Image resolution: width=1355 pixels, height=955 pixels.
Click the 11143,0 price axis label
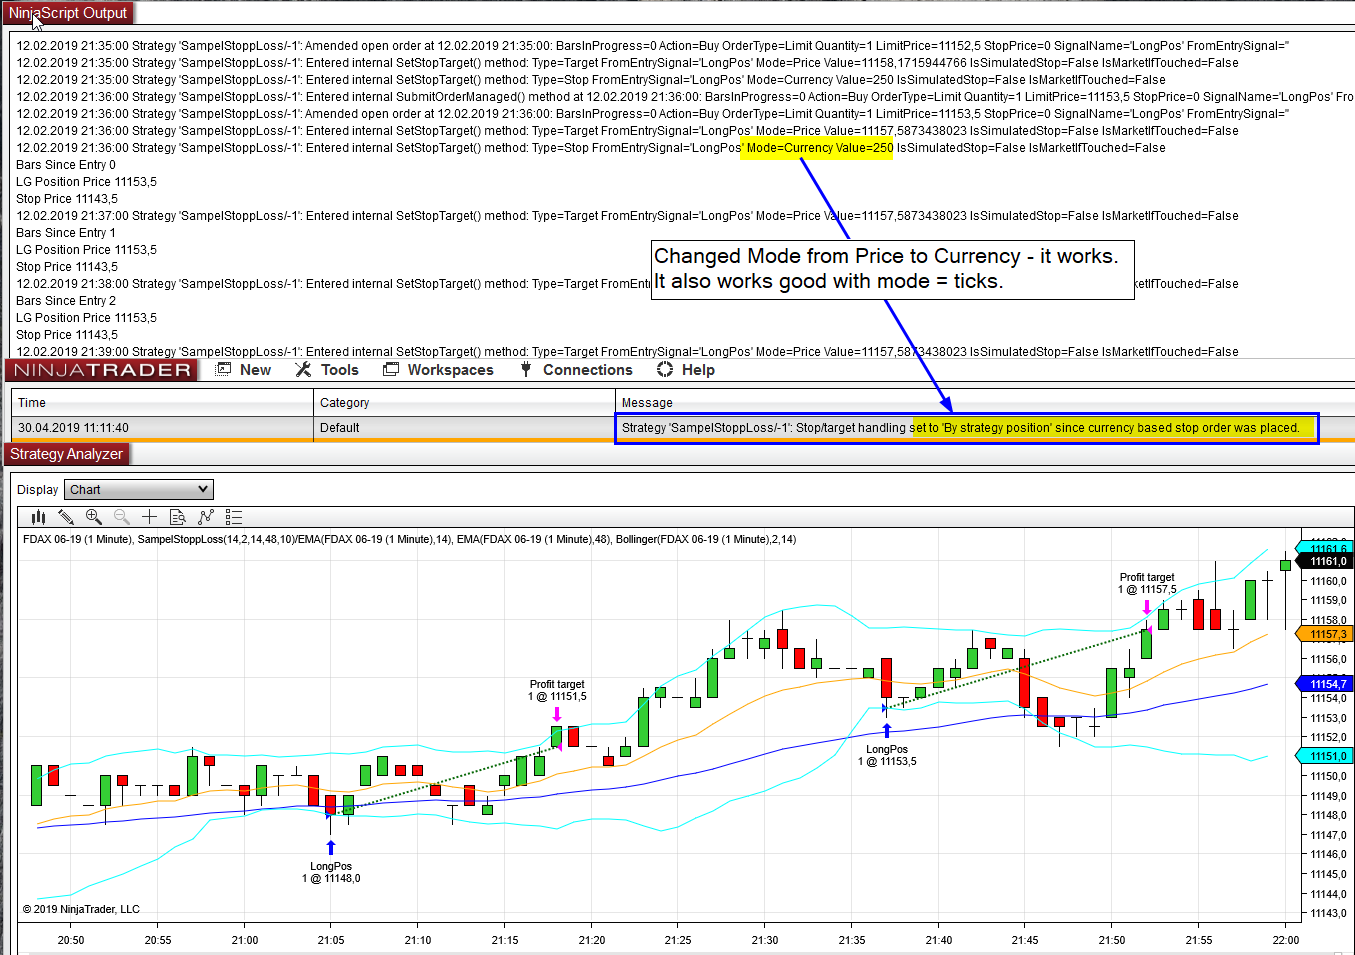tap(1329, 913)
